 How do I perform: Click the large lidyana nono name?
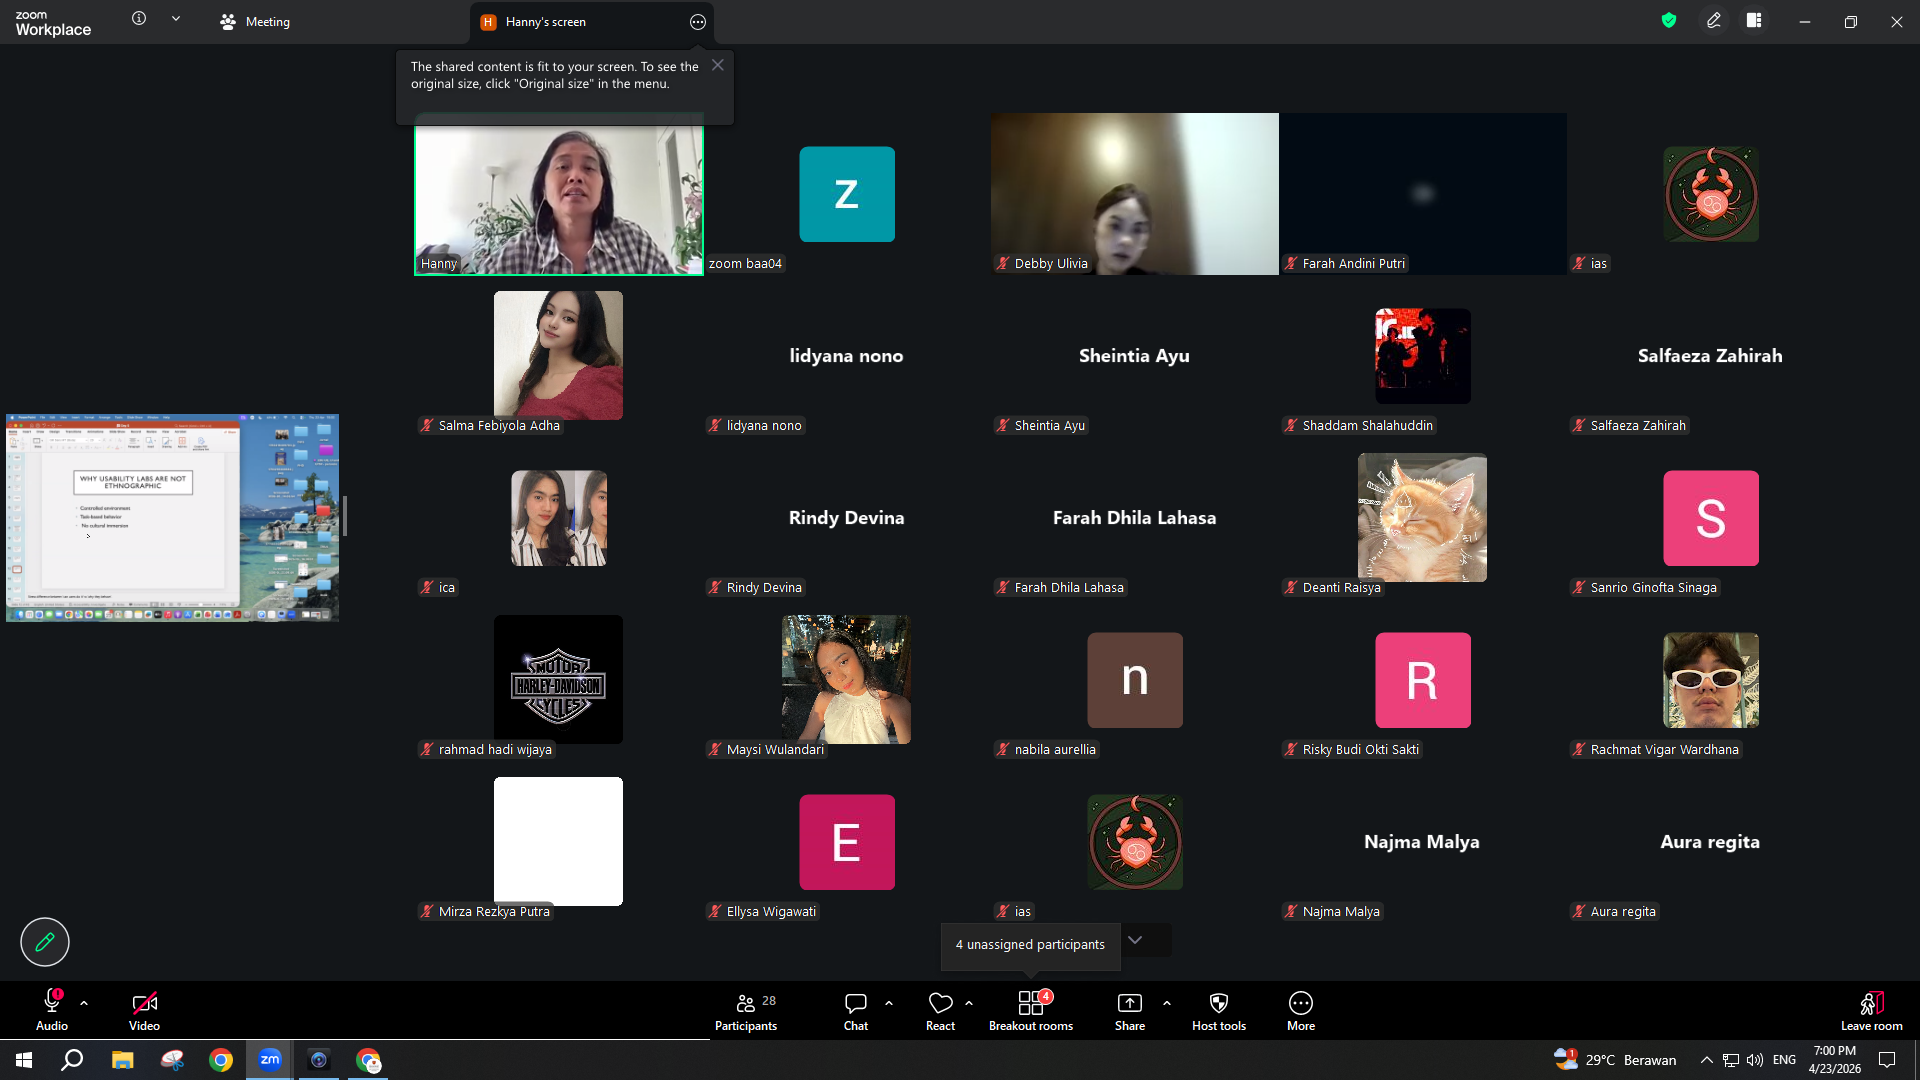click(846, 356)
